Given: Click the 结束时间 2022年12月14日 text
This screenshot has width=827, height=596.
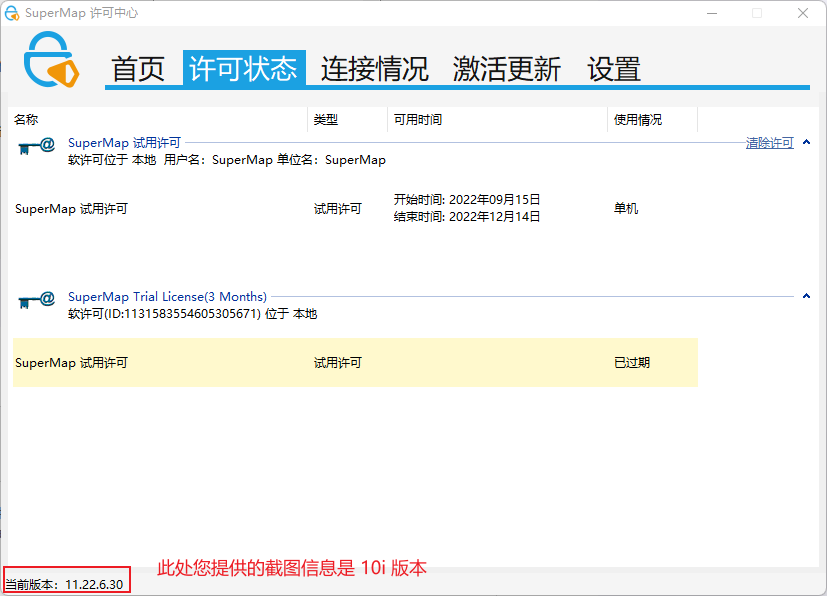Looking at the screenshot, I should pyautogui.click(x=467, y=217).
